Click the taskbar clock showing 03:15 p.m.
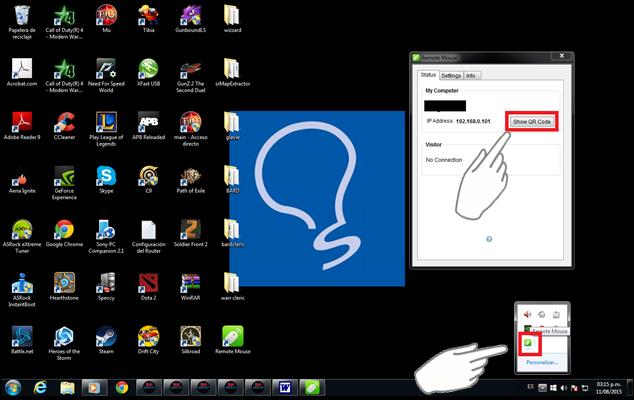634x400 pixels. (x=609, y=388)
